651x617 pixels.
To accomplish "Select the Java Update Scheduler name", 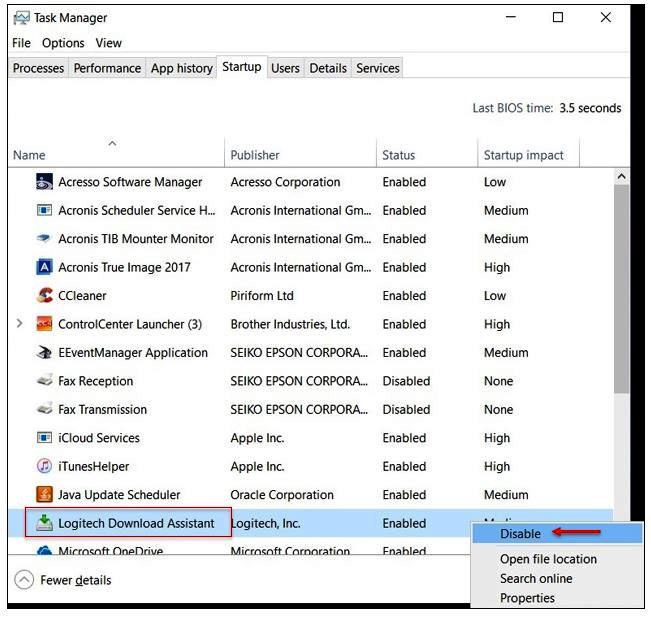I will coord(119,495).
